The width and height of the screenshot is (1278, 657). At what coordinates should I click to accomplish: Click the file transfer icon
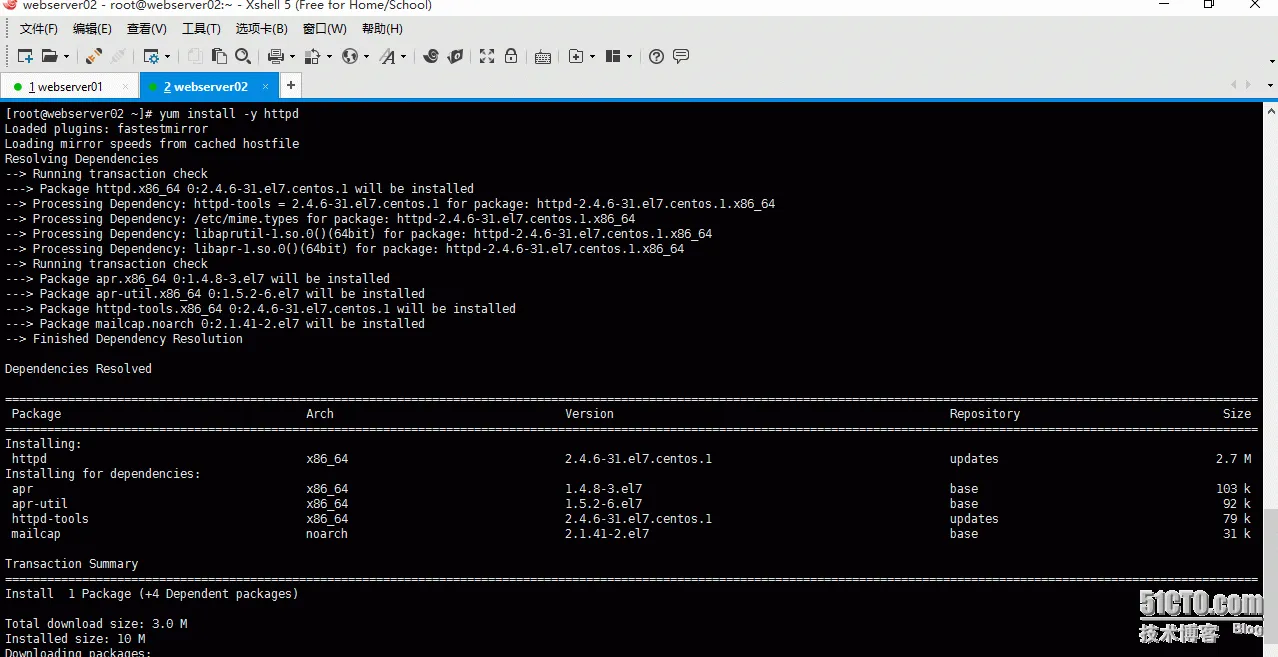(312, 56)
